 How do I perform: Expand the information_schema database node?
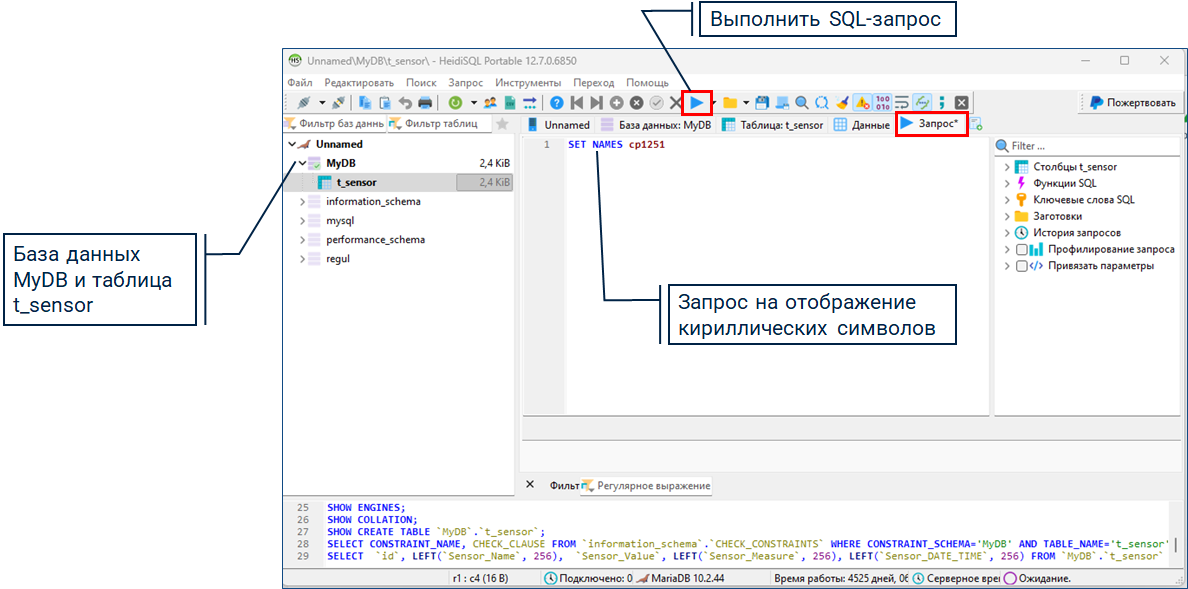(x=302, y=202)
